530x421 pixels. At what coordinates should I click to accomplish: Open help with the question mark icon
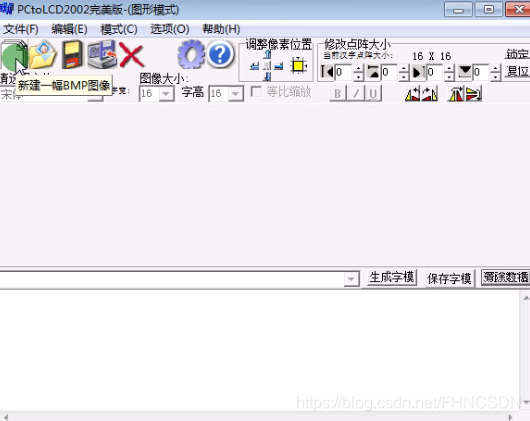[x=220, y=54]
